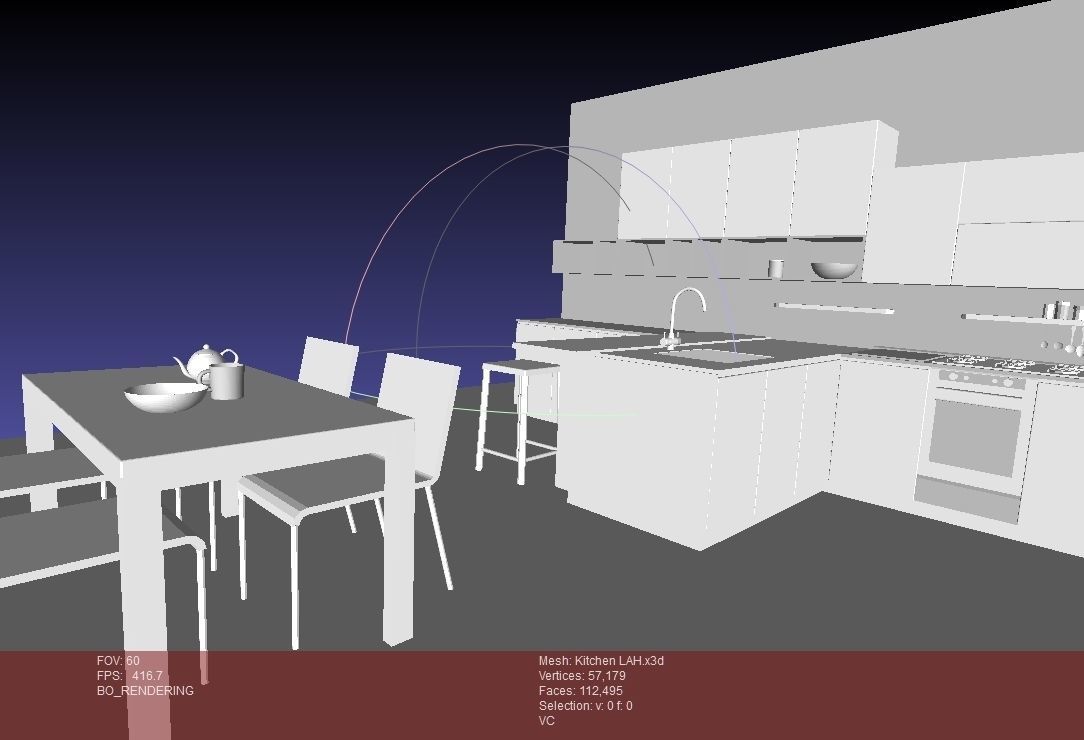
Task: Click the "FPS: 416.7" readout
Action: [x=129, y=676]
